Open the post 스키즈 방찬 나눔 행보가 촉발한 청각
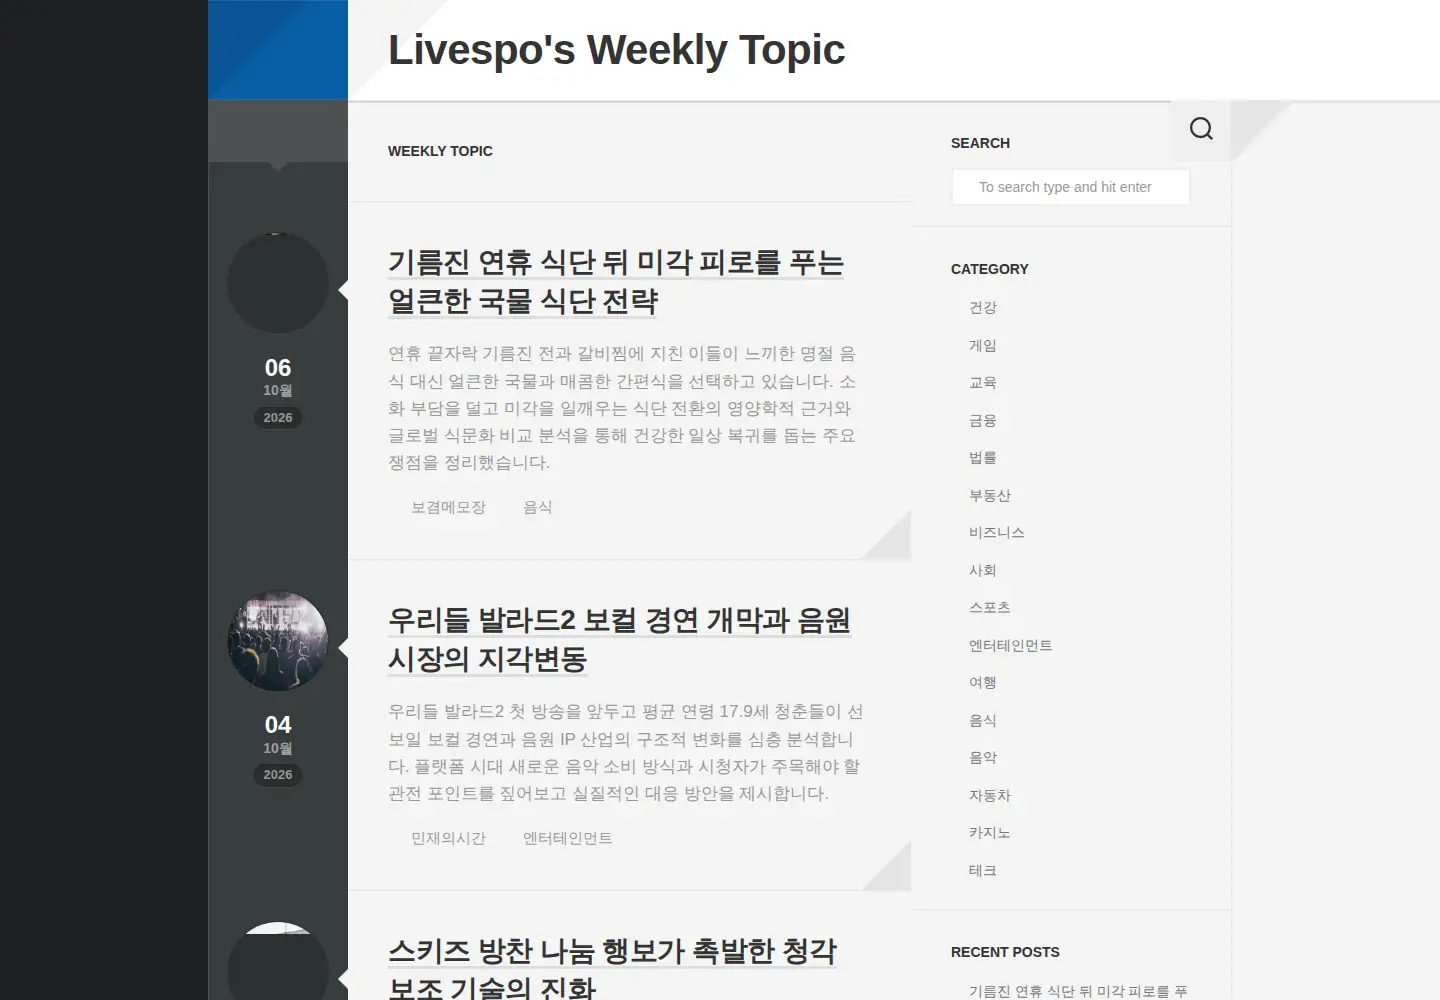This screenshot has width=1440, height=1000. click(x=612, y=968)
